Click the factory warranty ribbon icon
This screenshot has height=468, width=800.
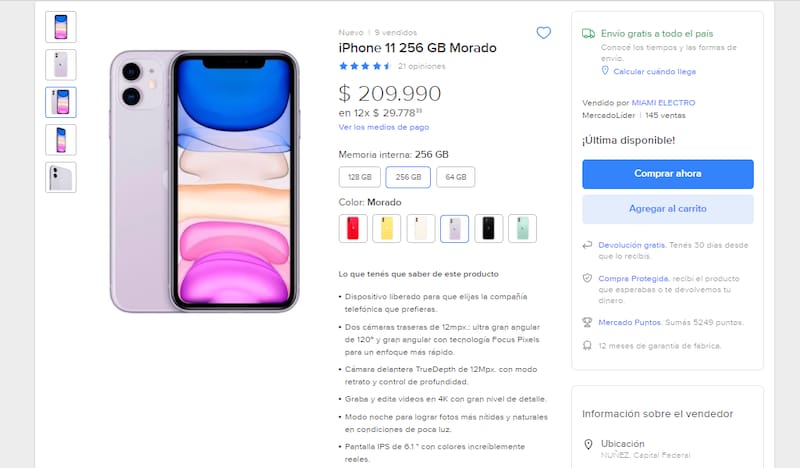coord(588,346)
